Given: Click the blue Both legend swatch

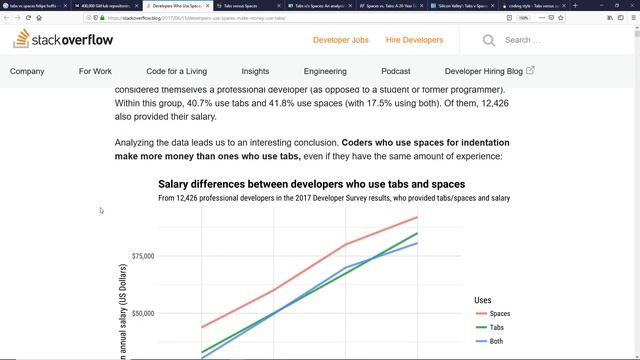Looking at the screenshot, I should click(481, 341).
